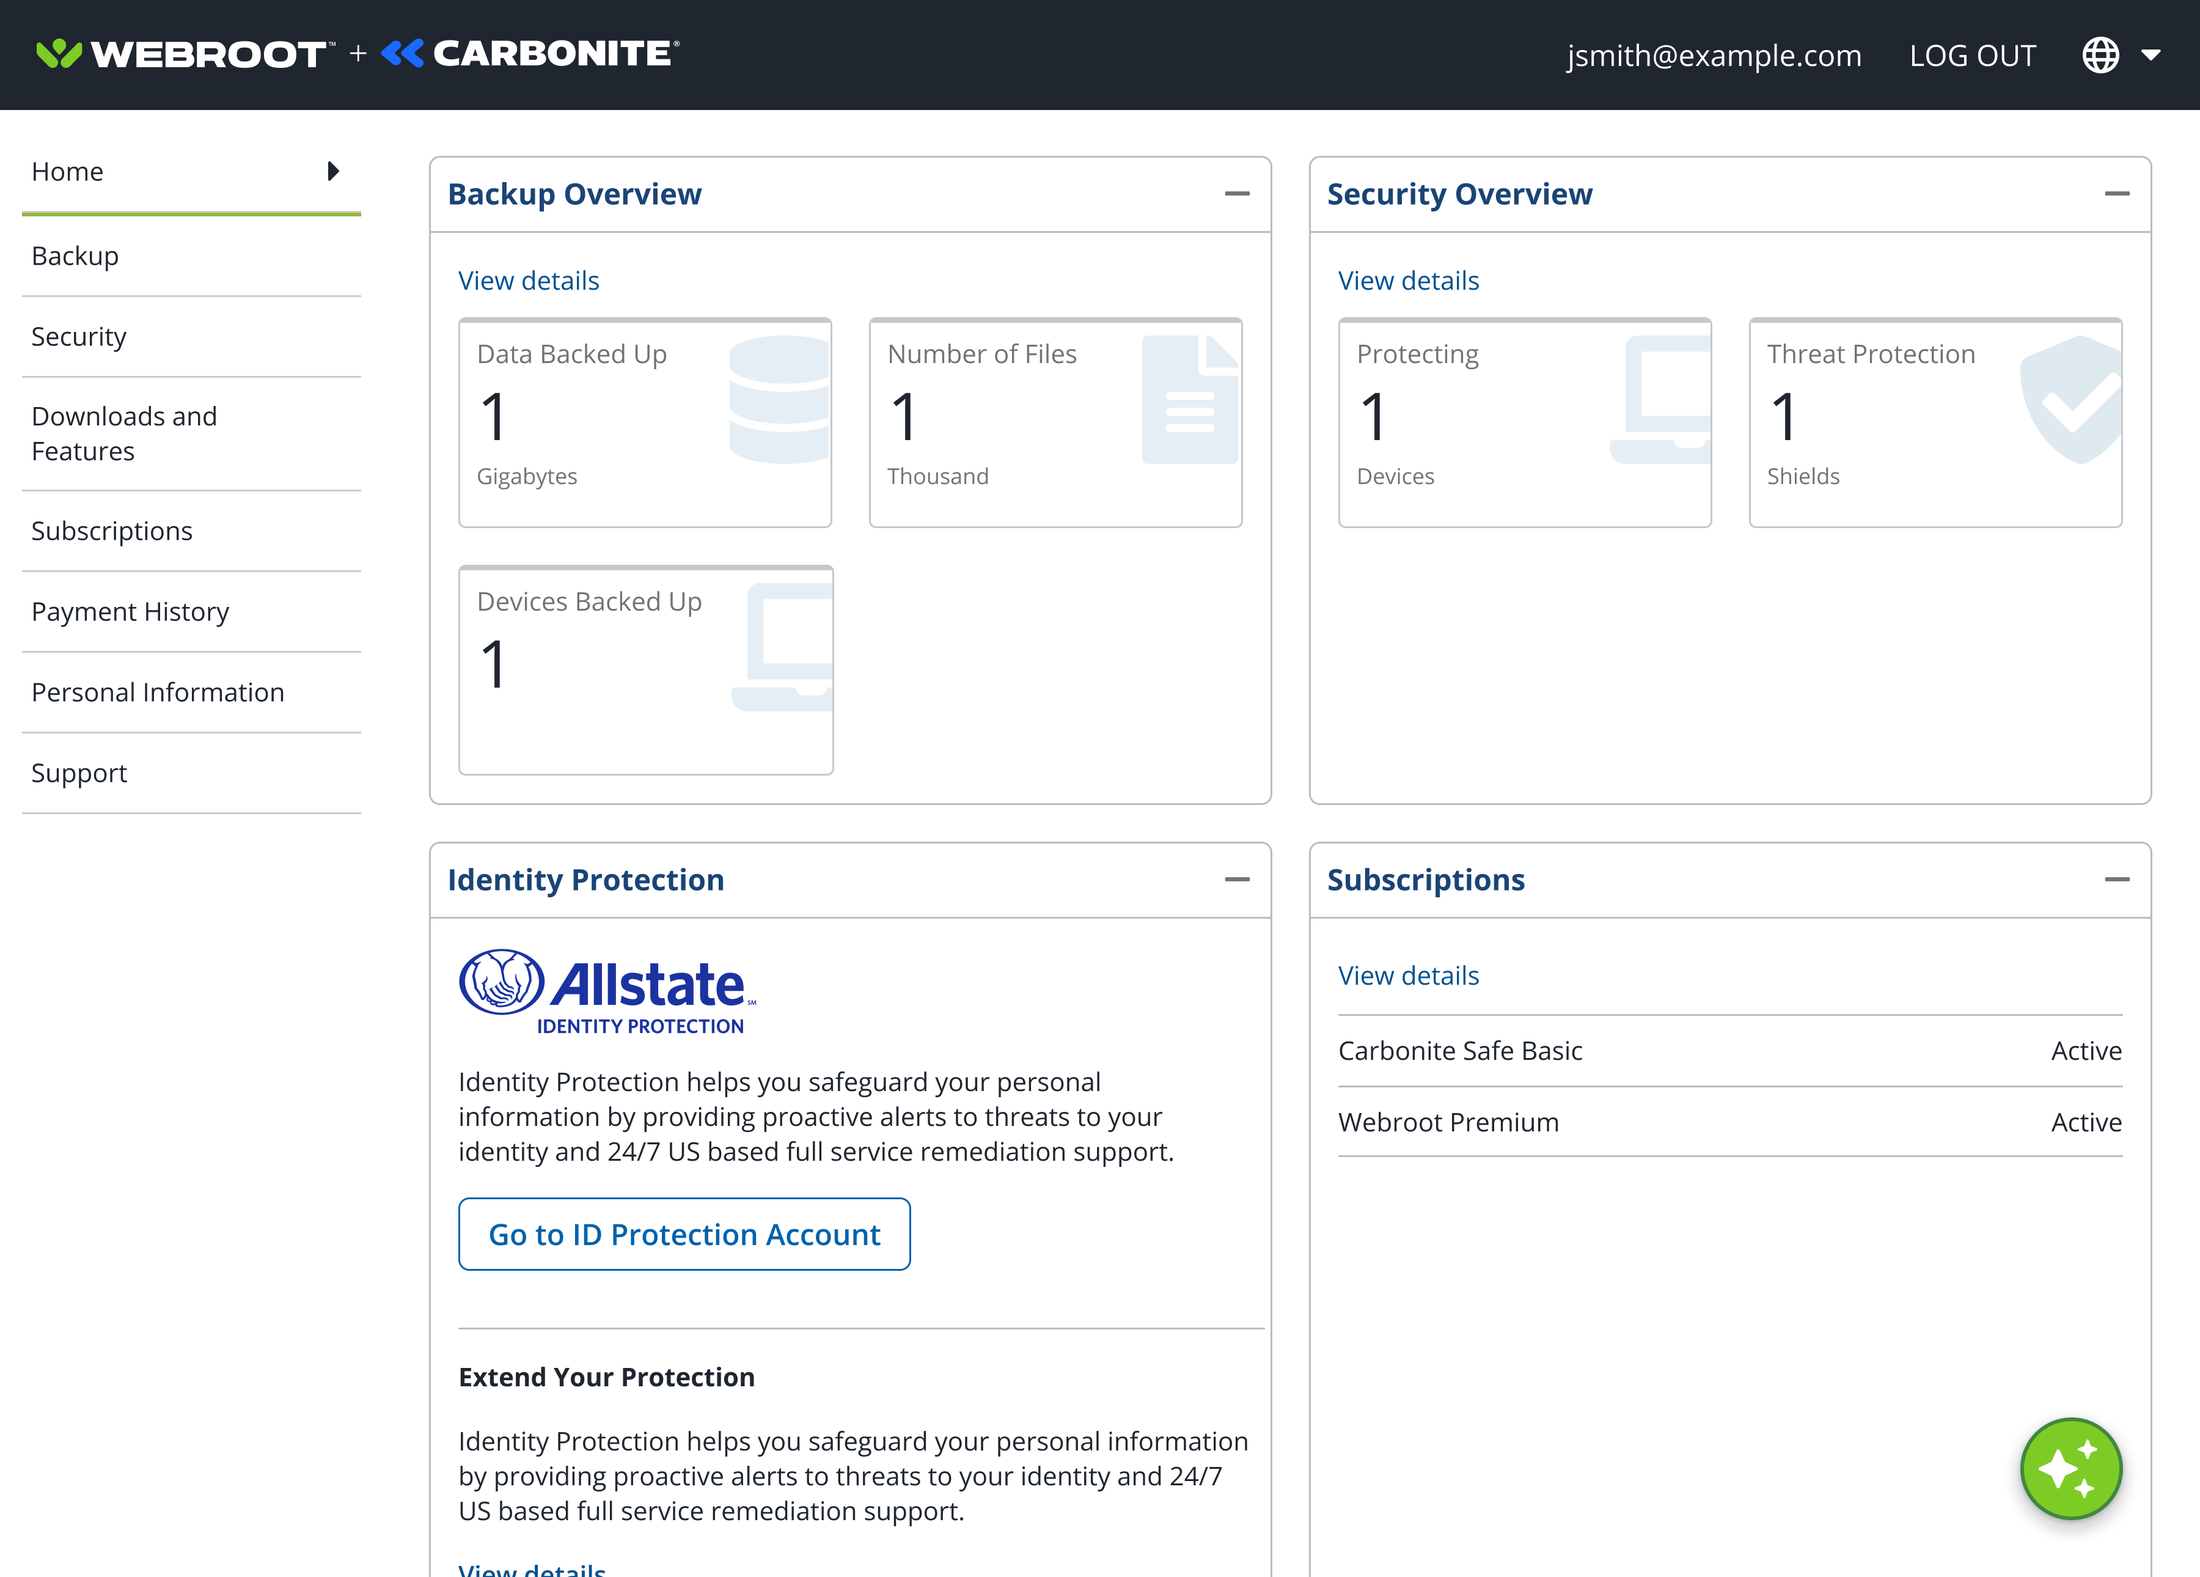Click the Extend Your Protection heading
This screenshot has height=1577, width=2200.
click(606, 1377)
